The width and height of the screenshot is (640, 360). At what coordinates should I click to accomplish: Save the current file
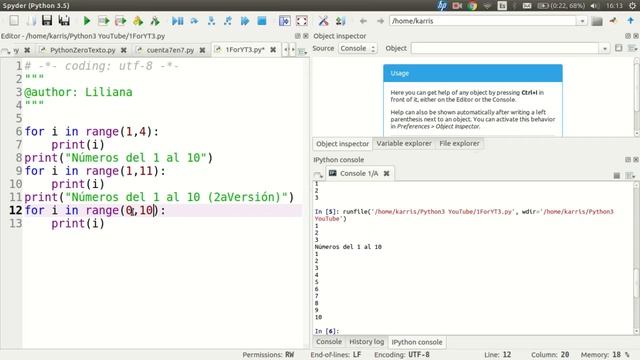click(47, 20)
